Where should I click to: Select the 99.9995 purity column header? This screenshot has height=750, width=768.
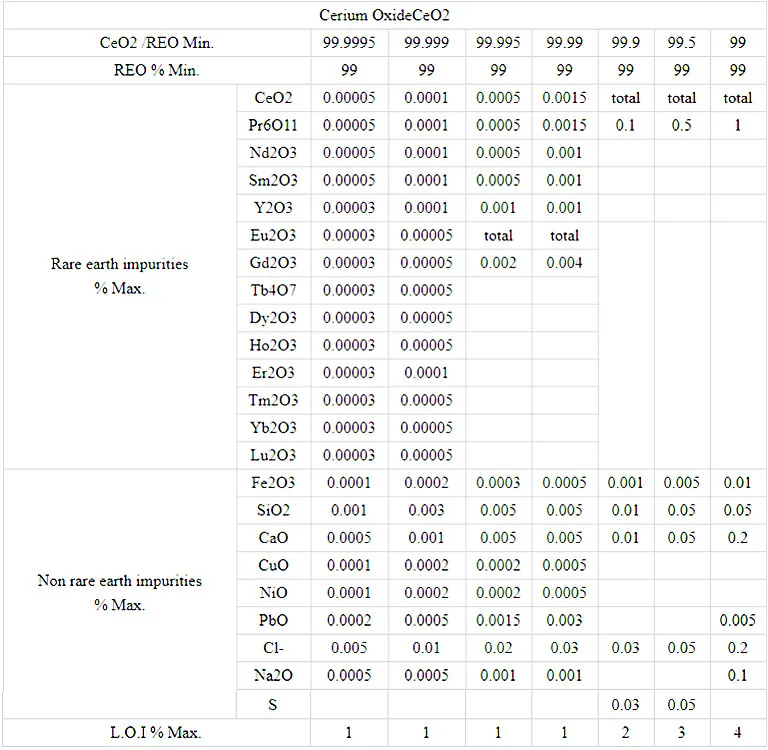click(x=349, y=43)
